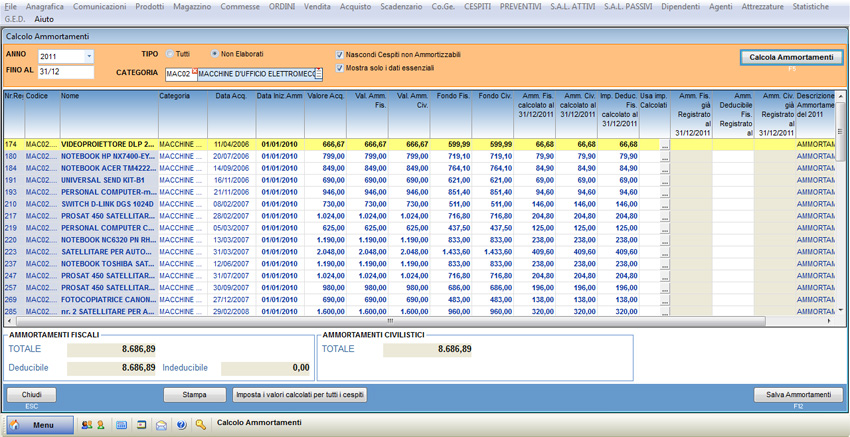Open the calculator icon in bottom toolbar
850x437 pixels.
pyautogui.click(x=122, y=425)
